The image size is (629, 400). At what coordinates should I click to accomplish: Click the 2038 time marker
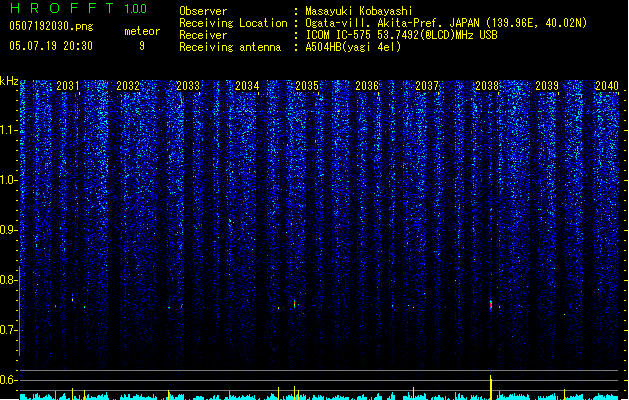click(x=487, y=85)
